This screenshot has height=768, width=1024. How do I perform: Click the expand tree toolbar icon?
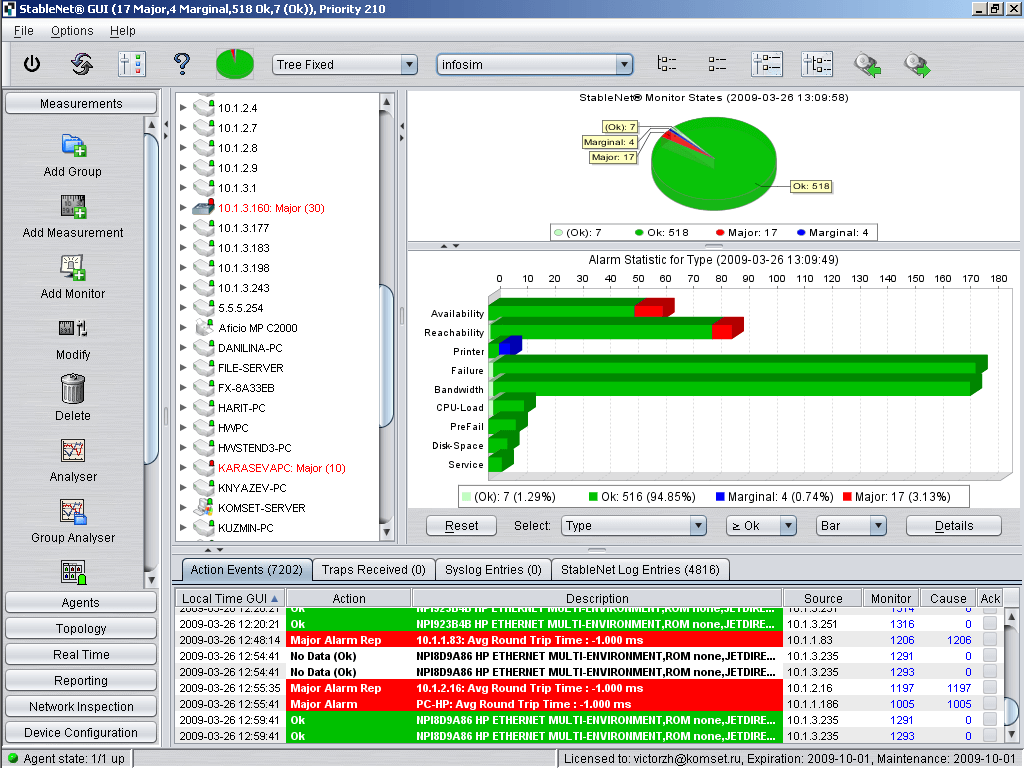tap(666, 64)
